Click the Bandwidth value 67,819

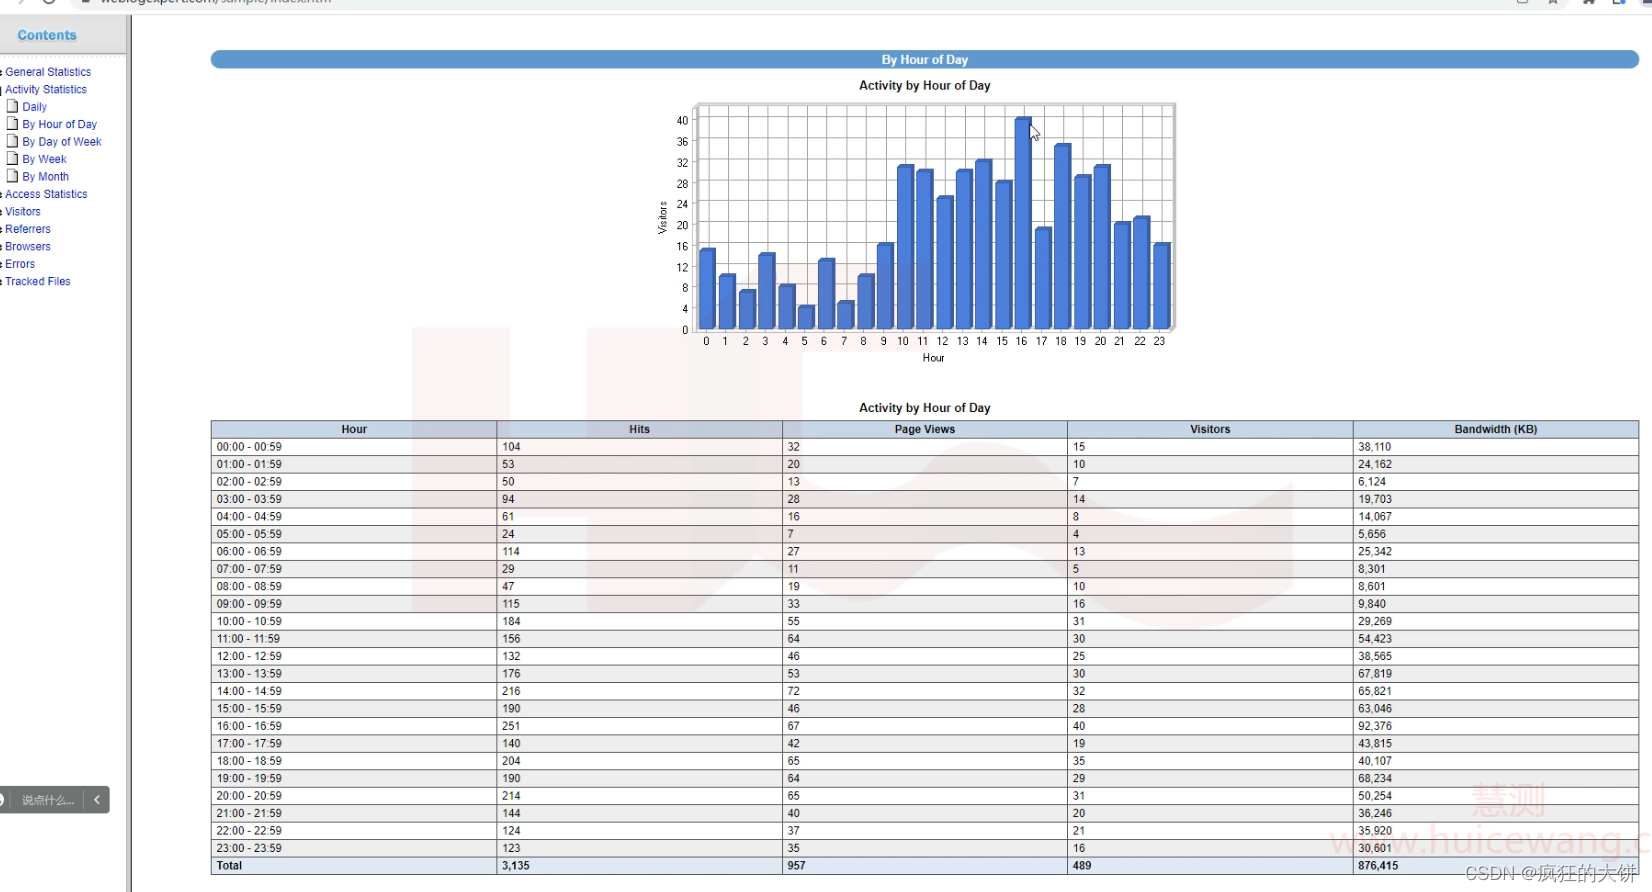click(1375, 674)
